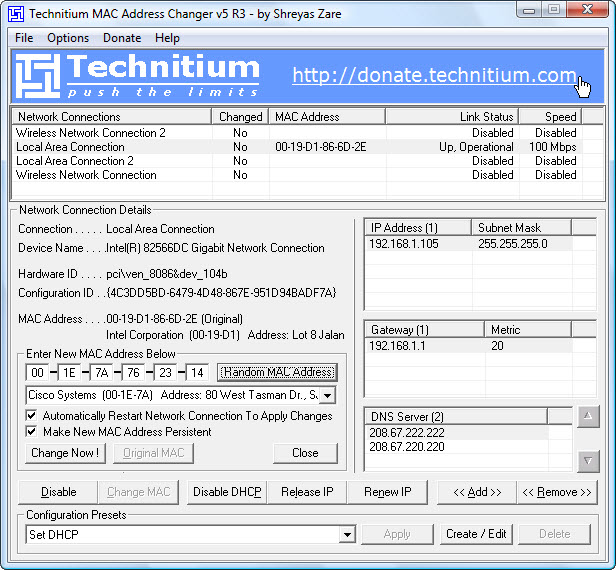This screenshot has width=616, height=570.
Task: Click the DNS server move up arrow
Action: point(589,417)
